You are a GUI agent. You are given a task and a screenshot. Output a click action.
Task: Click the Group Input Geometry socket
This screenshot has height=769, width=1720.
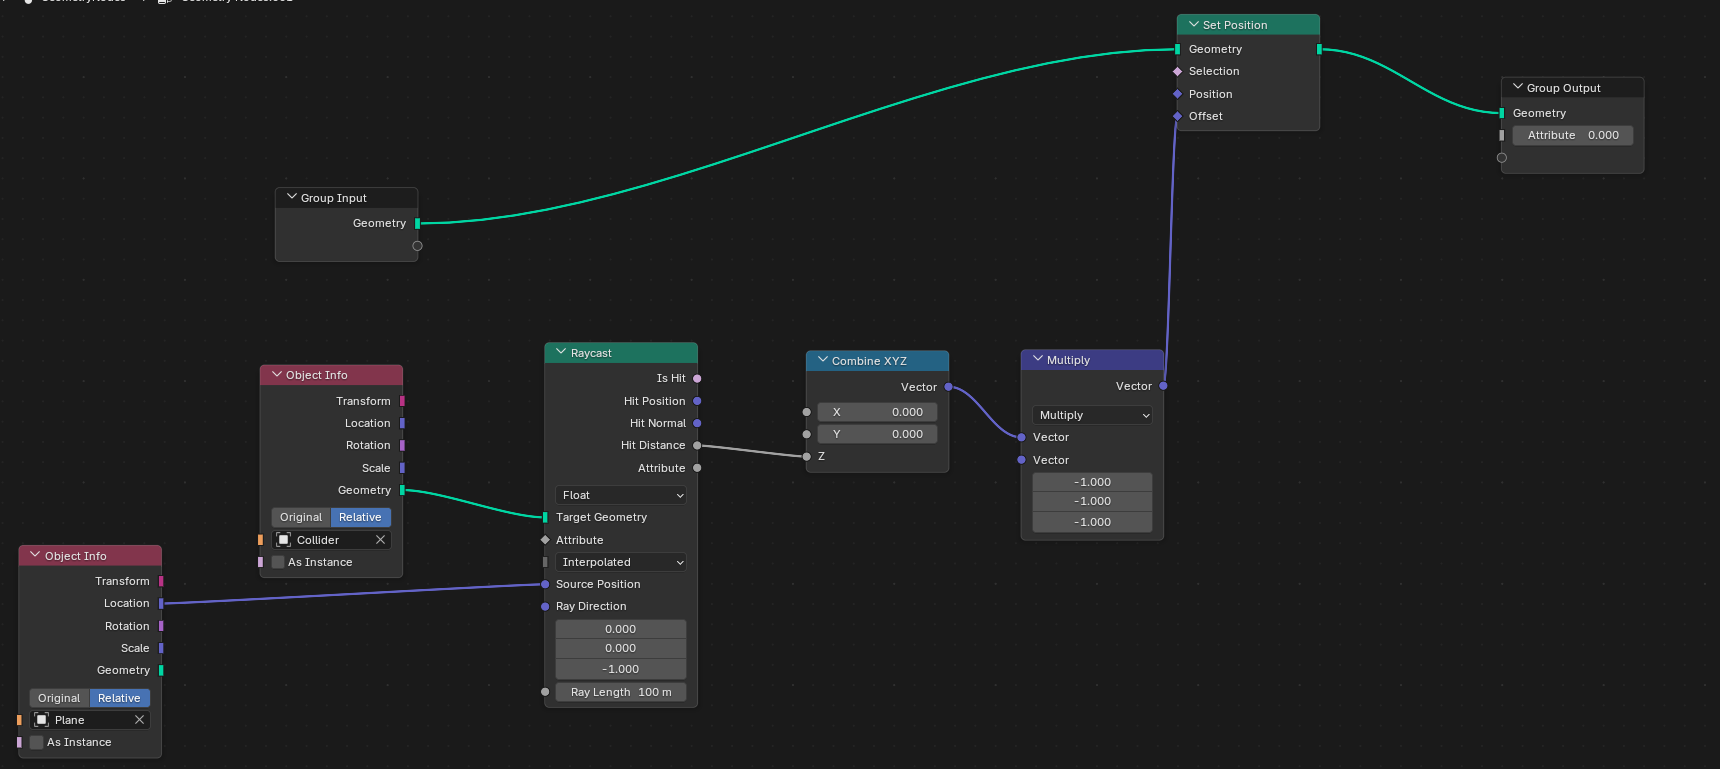pos(417,223)
